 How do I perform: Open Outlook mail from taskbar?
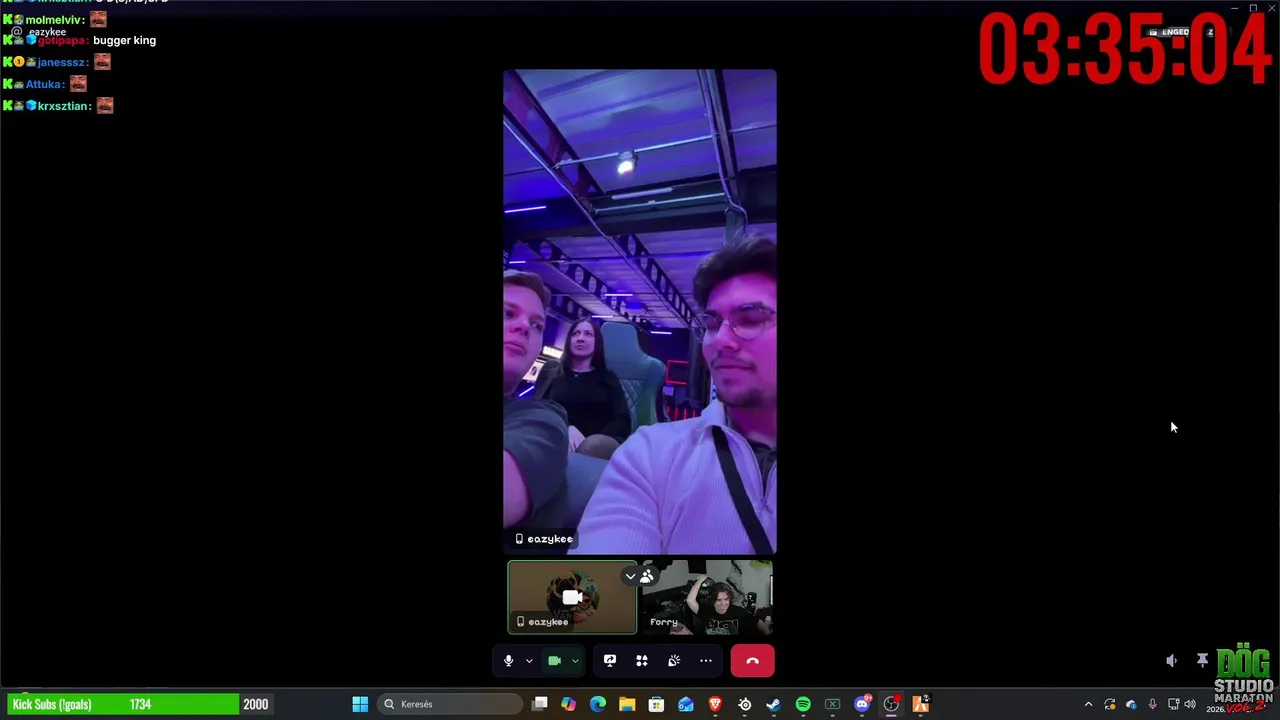686,704
